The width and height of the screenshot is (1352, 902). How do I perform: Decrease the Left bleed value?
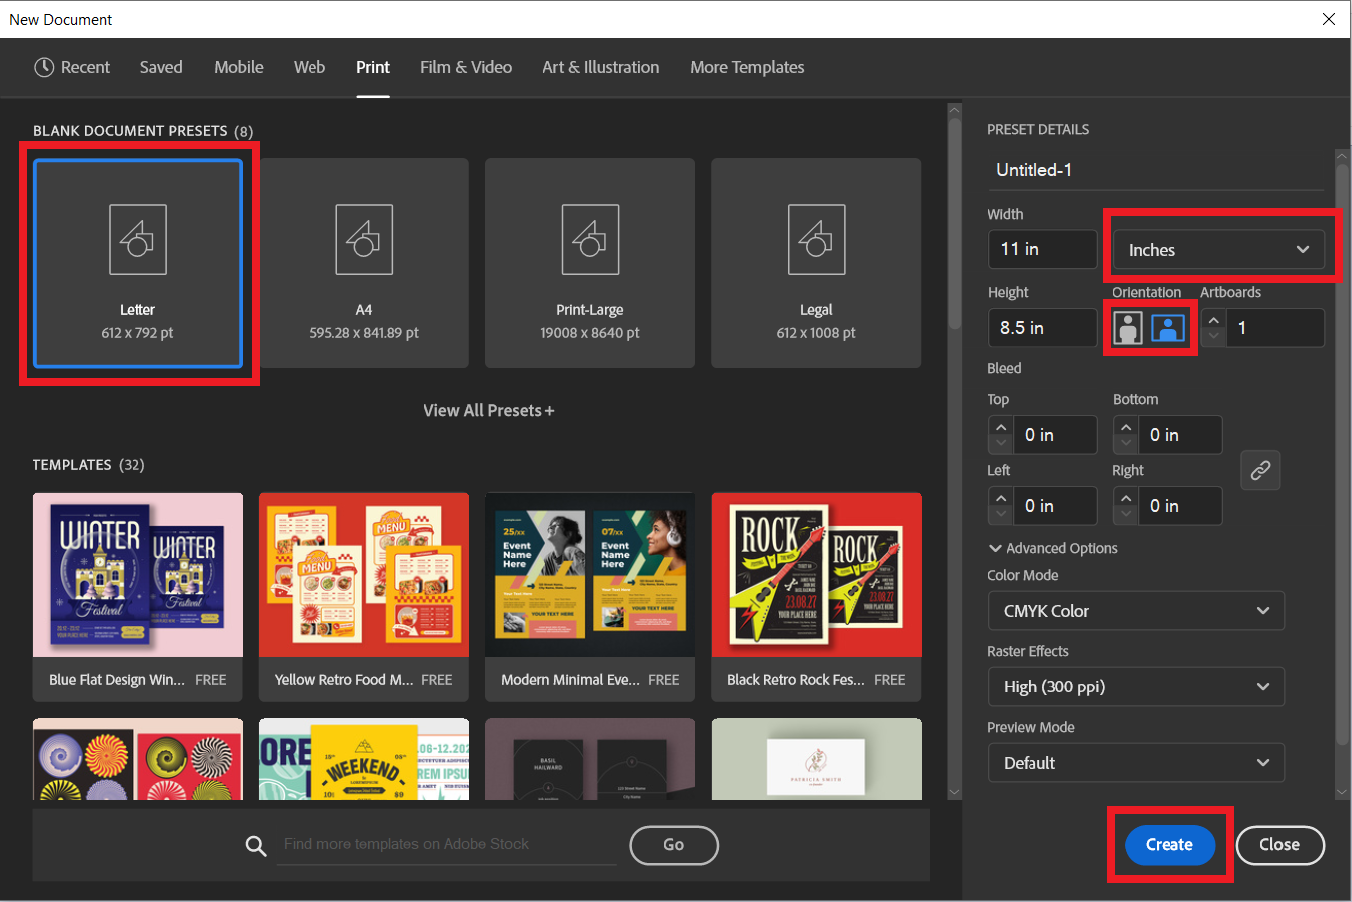point(1000,515)
